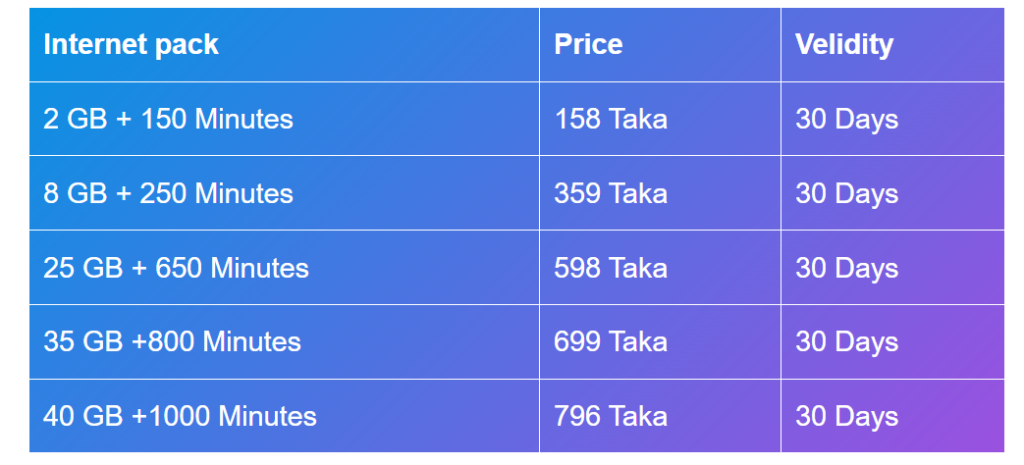Select the 8 GB + 250 Minutes pack

(x=168, y=194)
